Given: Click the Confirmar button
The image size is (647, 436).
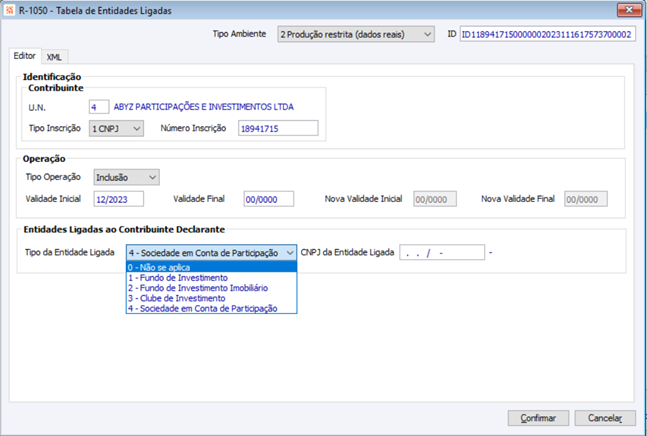Looking at the screenshot, I should pyautogui.click(x=538, y=418).
